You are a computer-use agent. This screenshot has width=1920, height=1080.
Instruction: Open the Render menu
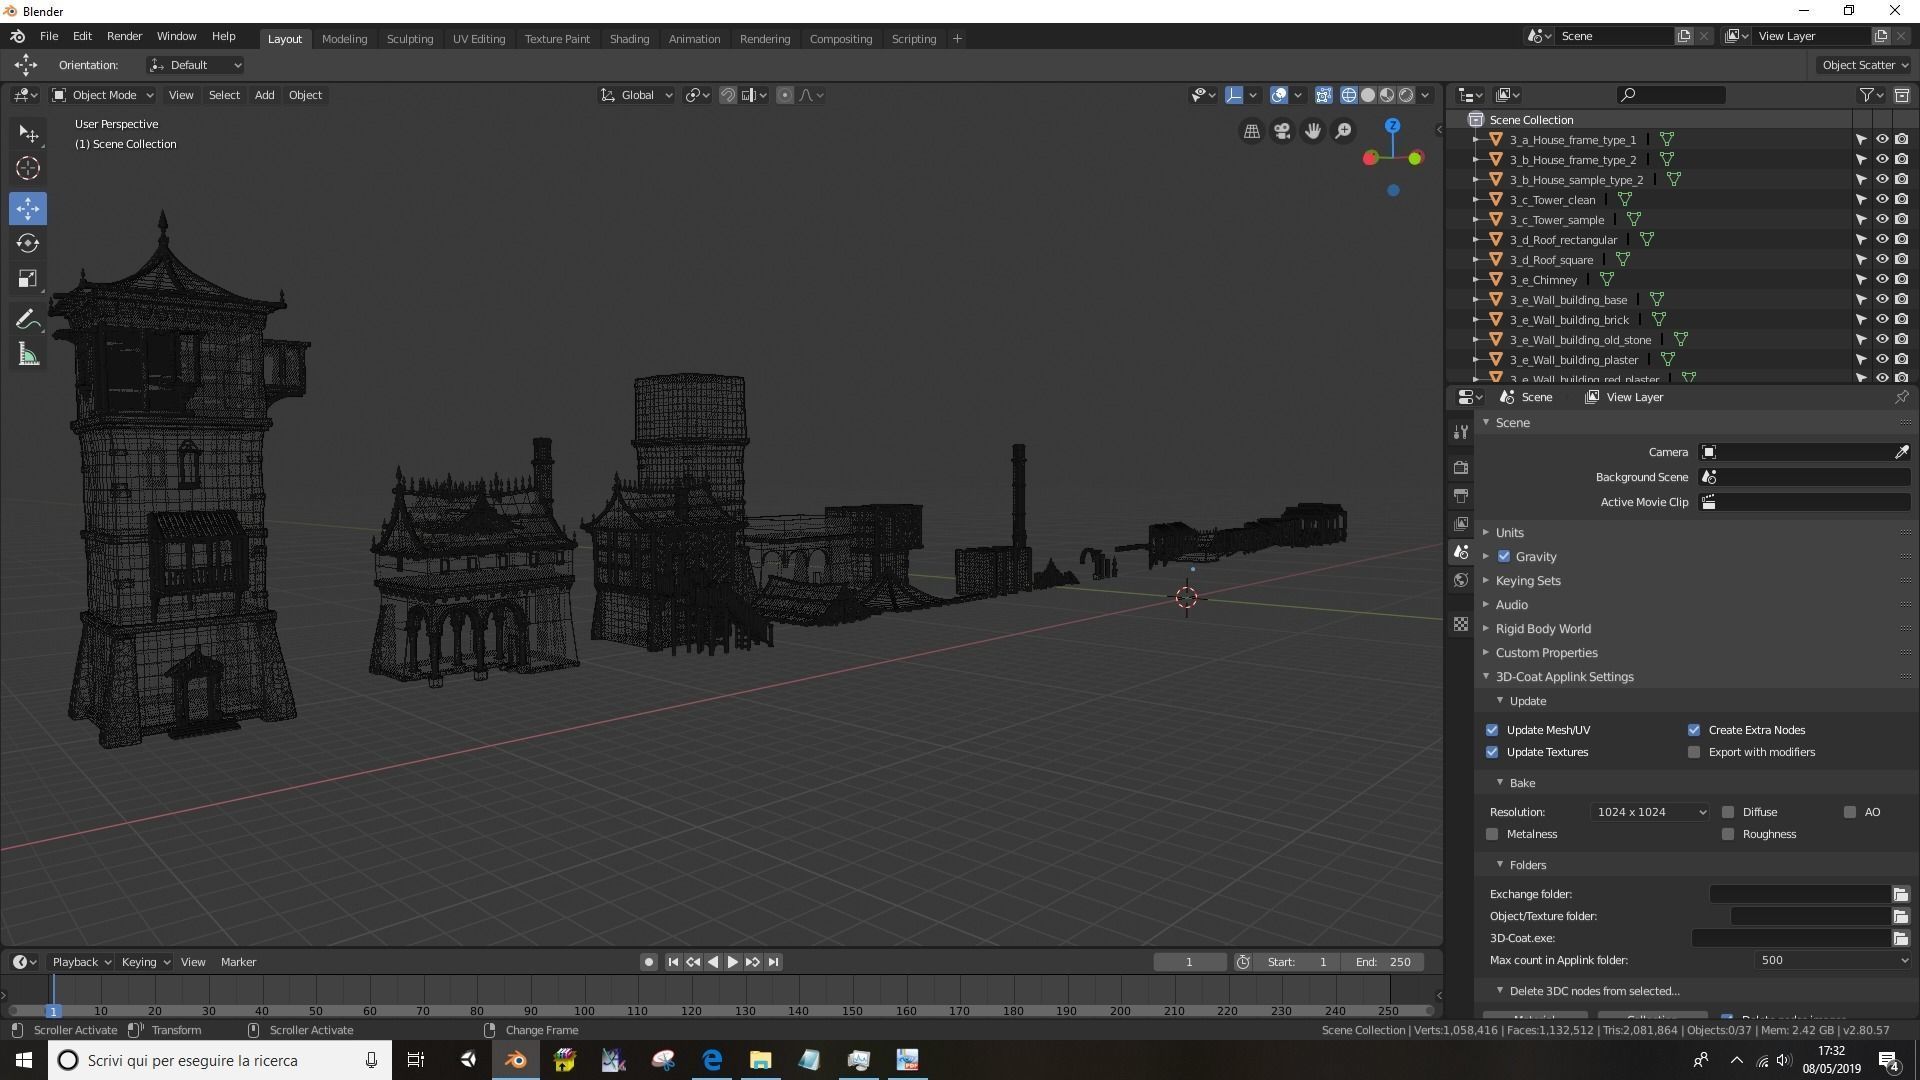point(124,36)
